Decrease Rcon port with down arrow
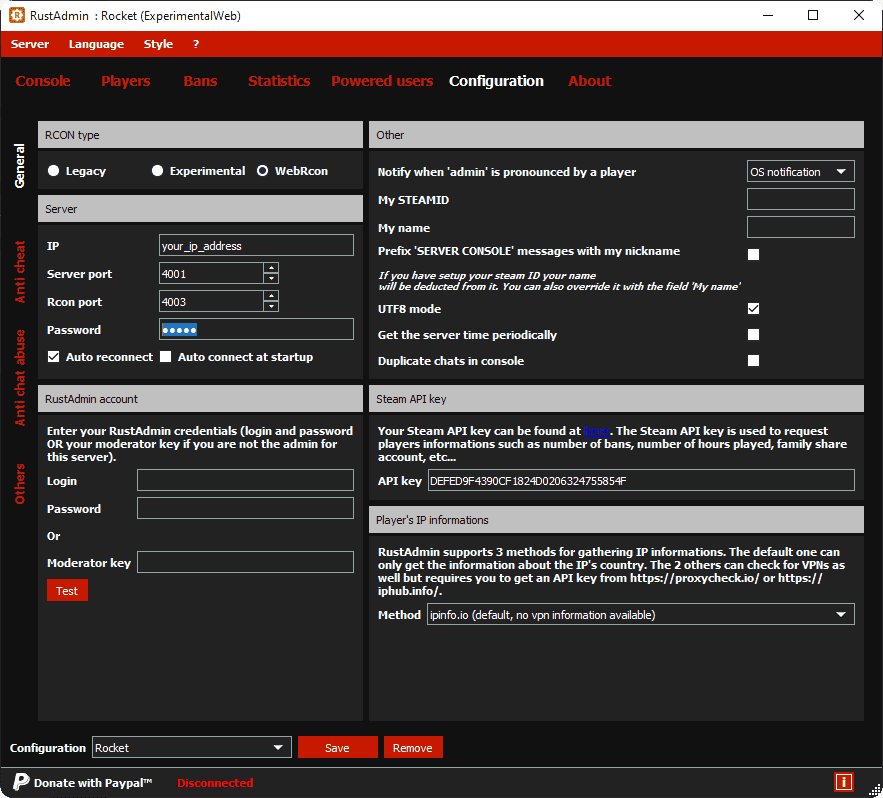 tap(271, 307)
